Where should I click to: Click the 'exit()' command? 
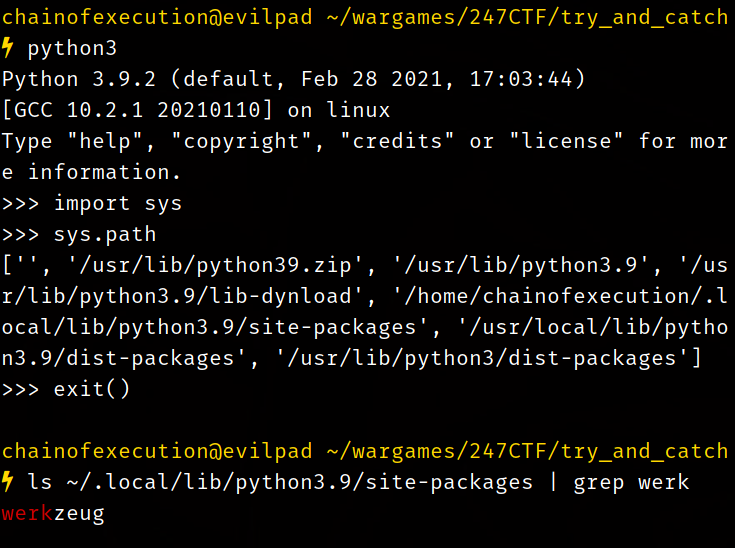pyautogui.click(x=91, y=389)
